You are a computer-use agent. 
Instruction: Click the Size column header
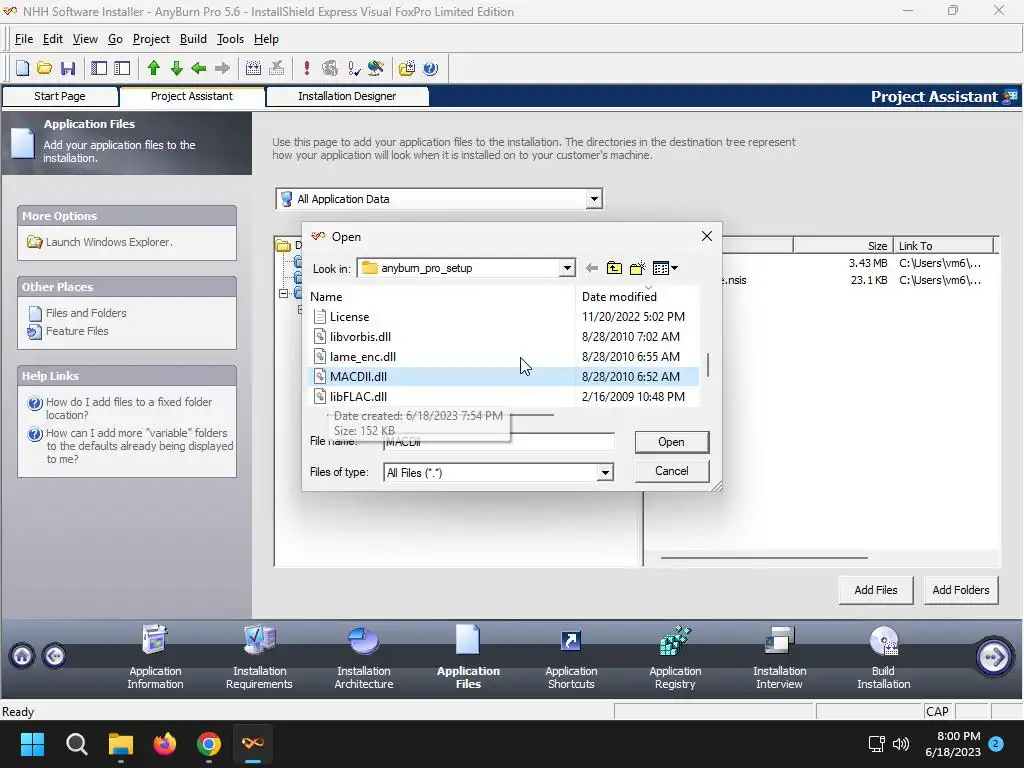(842, 246)
